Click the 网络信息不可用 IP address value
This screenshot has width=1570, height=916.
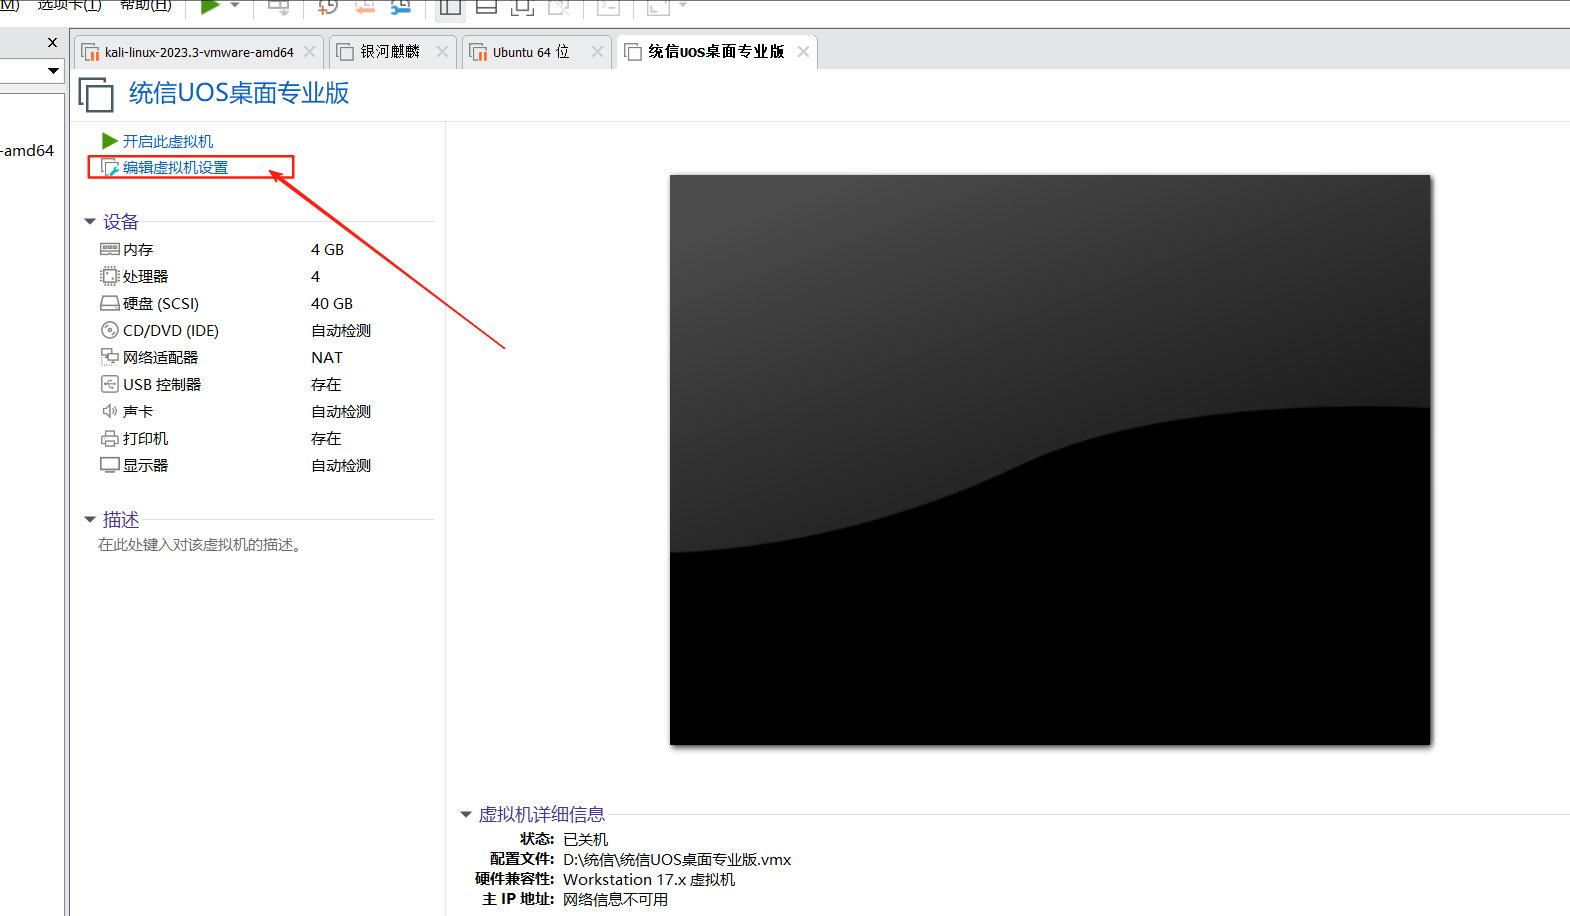(x=615, y=900)
